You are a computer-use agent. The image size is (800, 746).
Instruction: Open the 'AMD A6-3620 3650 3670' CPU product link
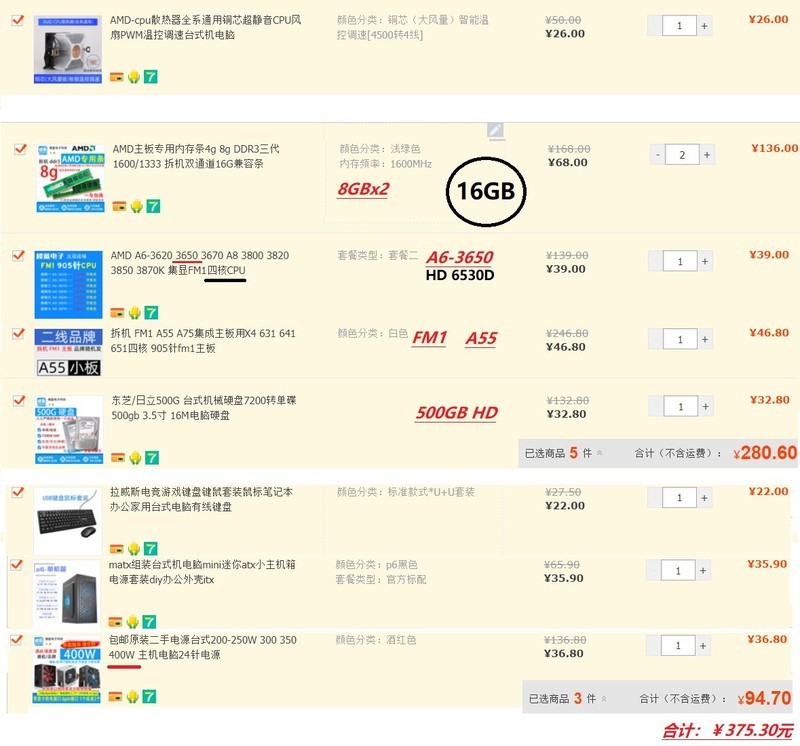point(200,262)
